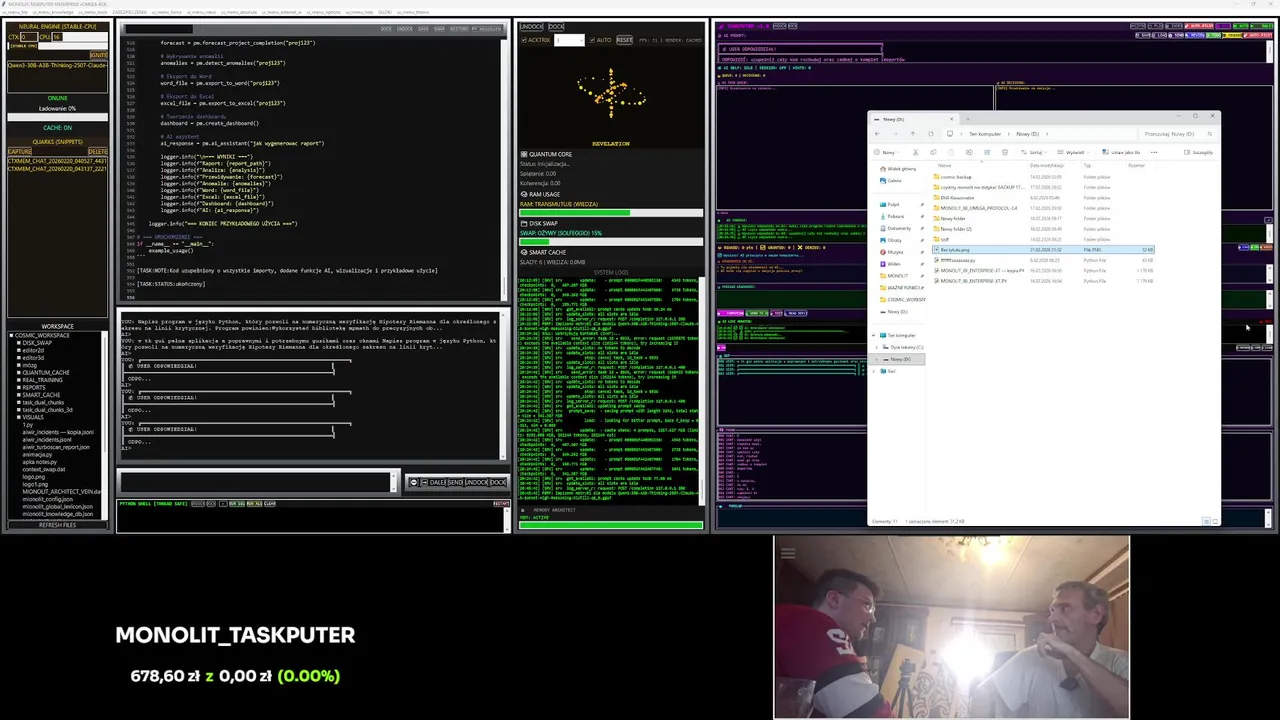
Task: Open the ui_menu_knowledge menu
Action: click(53, 12)
